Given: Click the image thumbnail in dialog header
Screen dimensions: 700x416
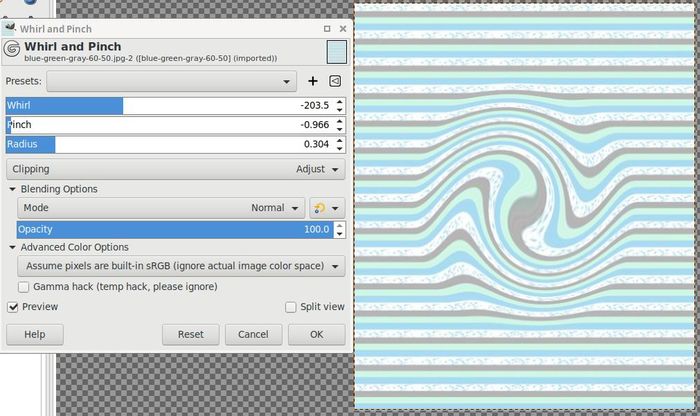Looking at the screenshot, I should [336, 52].
